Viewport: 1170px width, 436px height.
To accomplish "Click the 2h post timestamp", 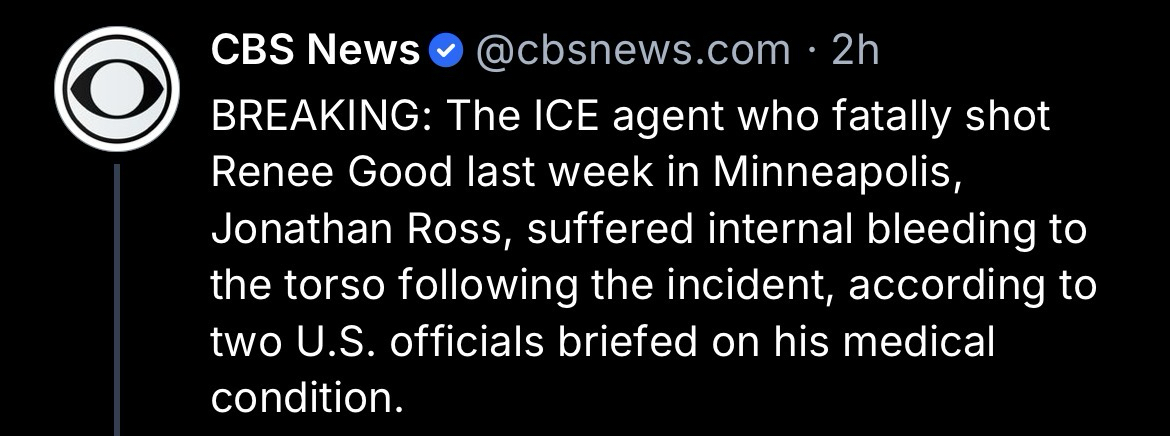I will 855,51.
